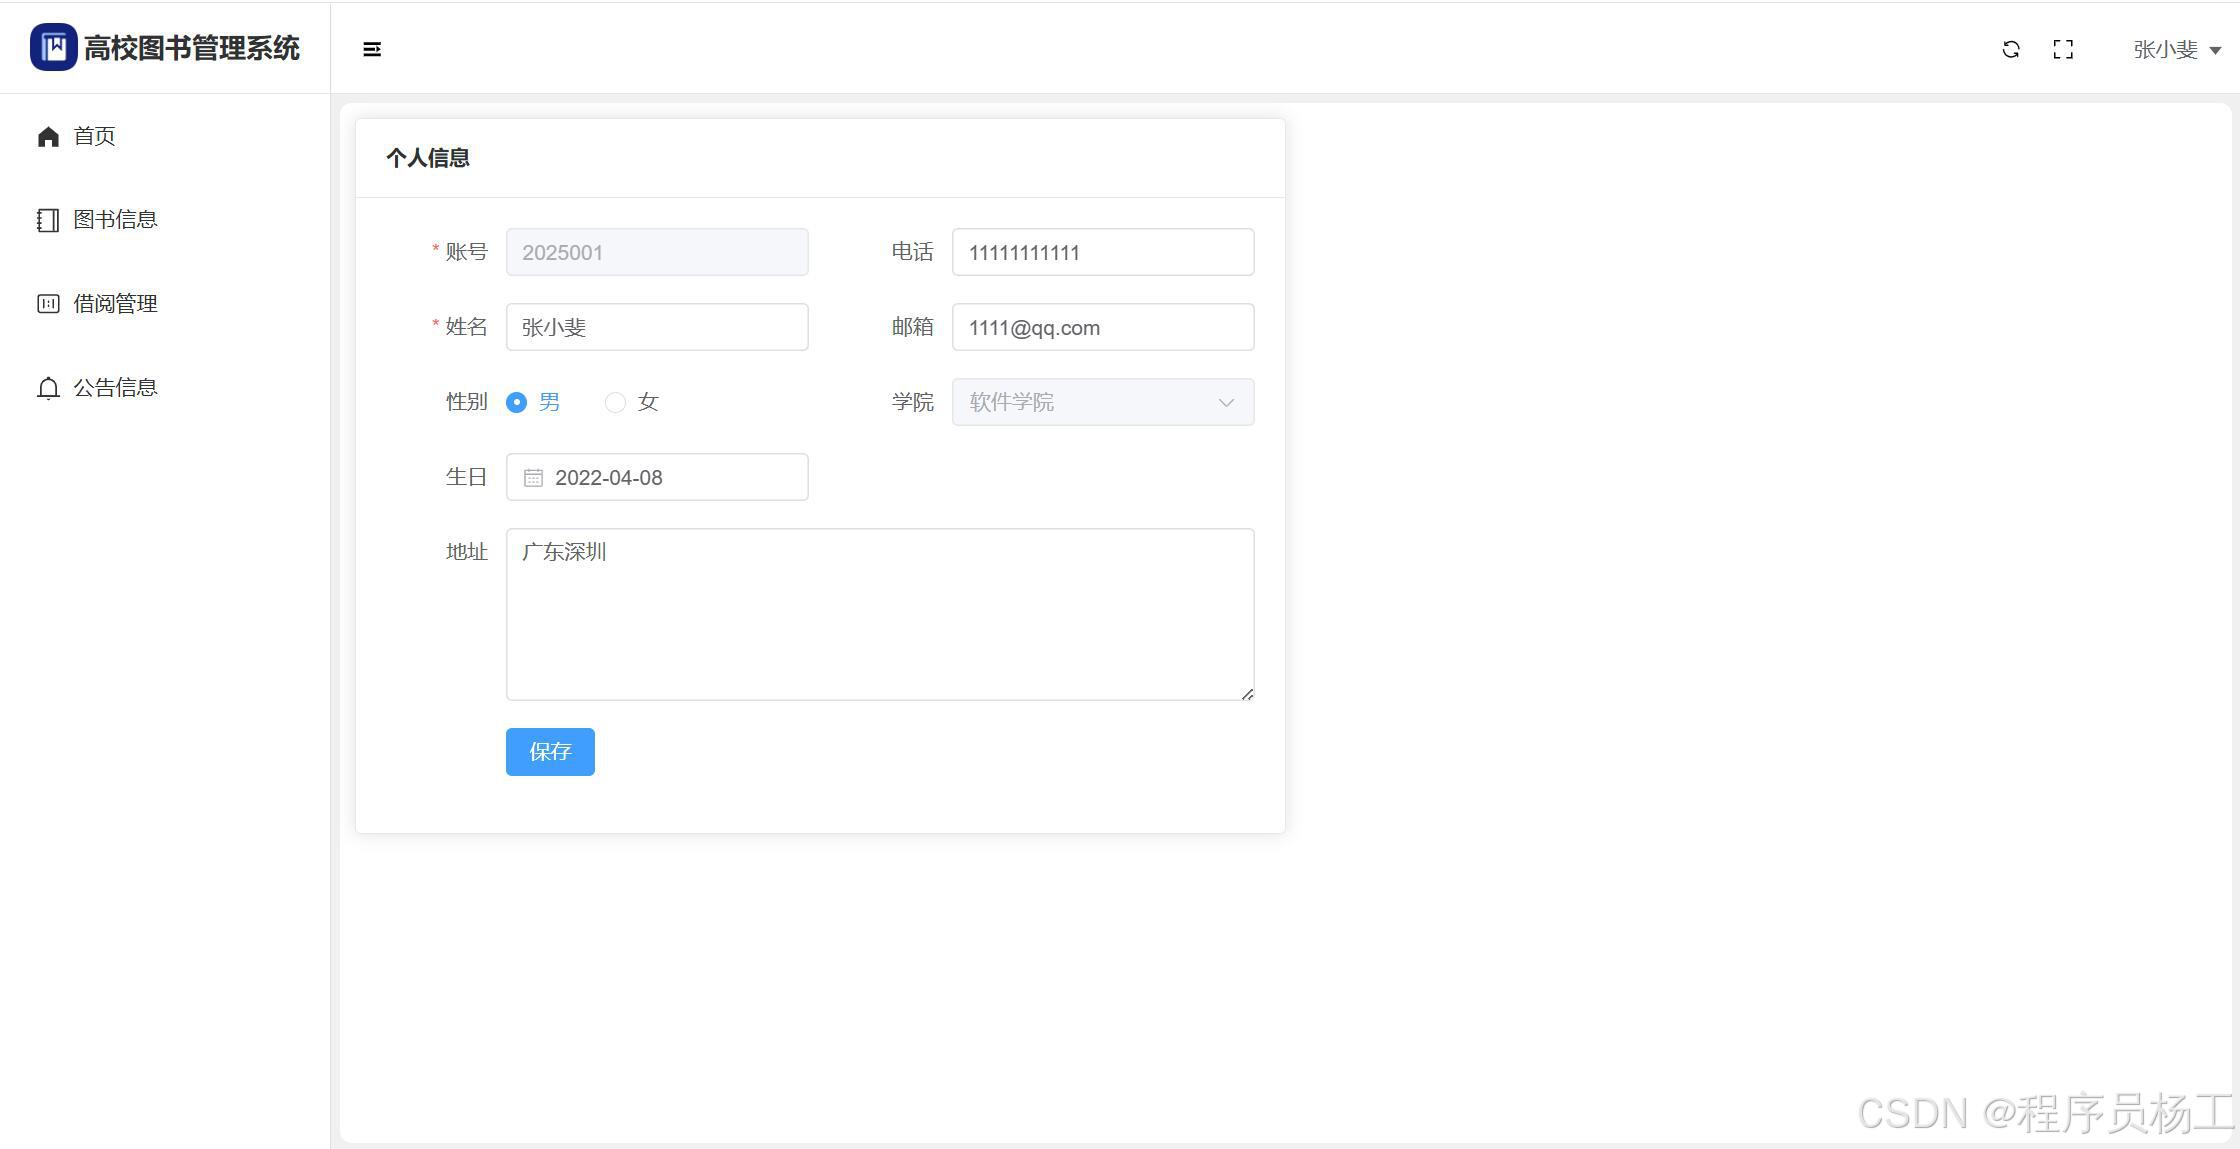Click the book icon beside 图书信息

coord(48,220)
